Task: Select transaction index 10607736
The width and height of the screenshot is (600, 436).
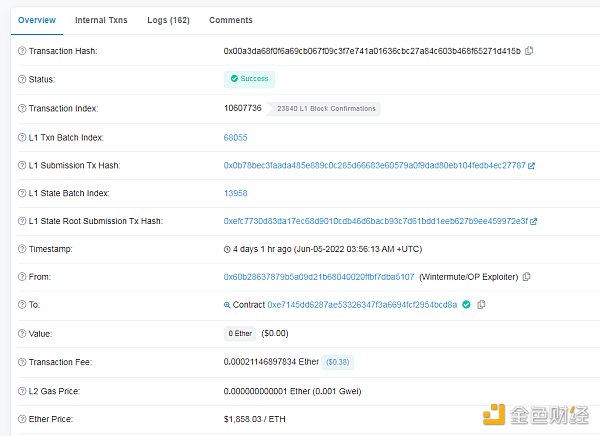Action: (x=243, y=108)
